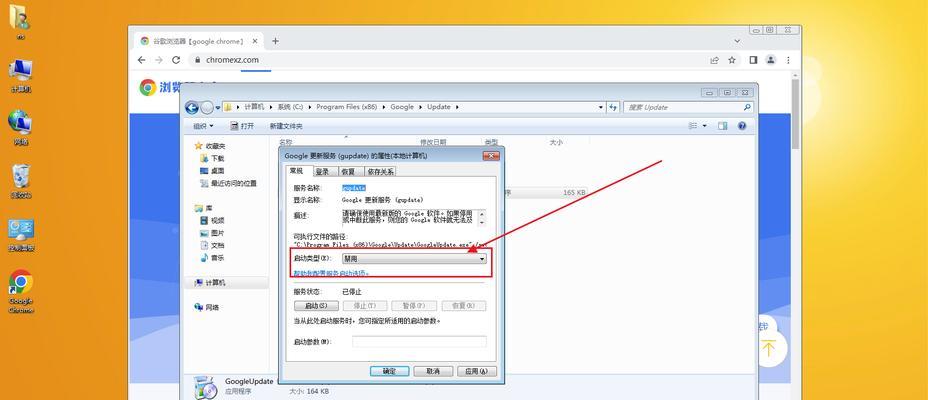The width and height of the screenshot is (928, 400).
Task: Click the Google breadcrumb segment
Action: click(x=402, y=107)
